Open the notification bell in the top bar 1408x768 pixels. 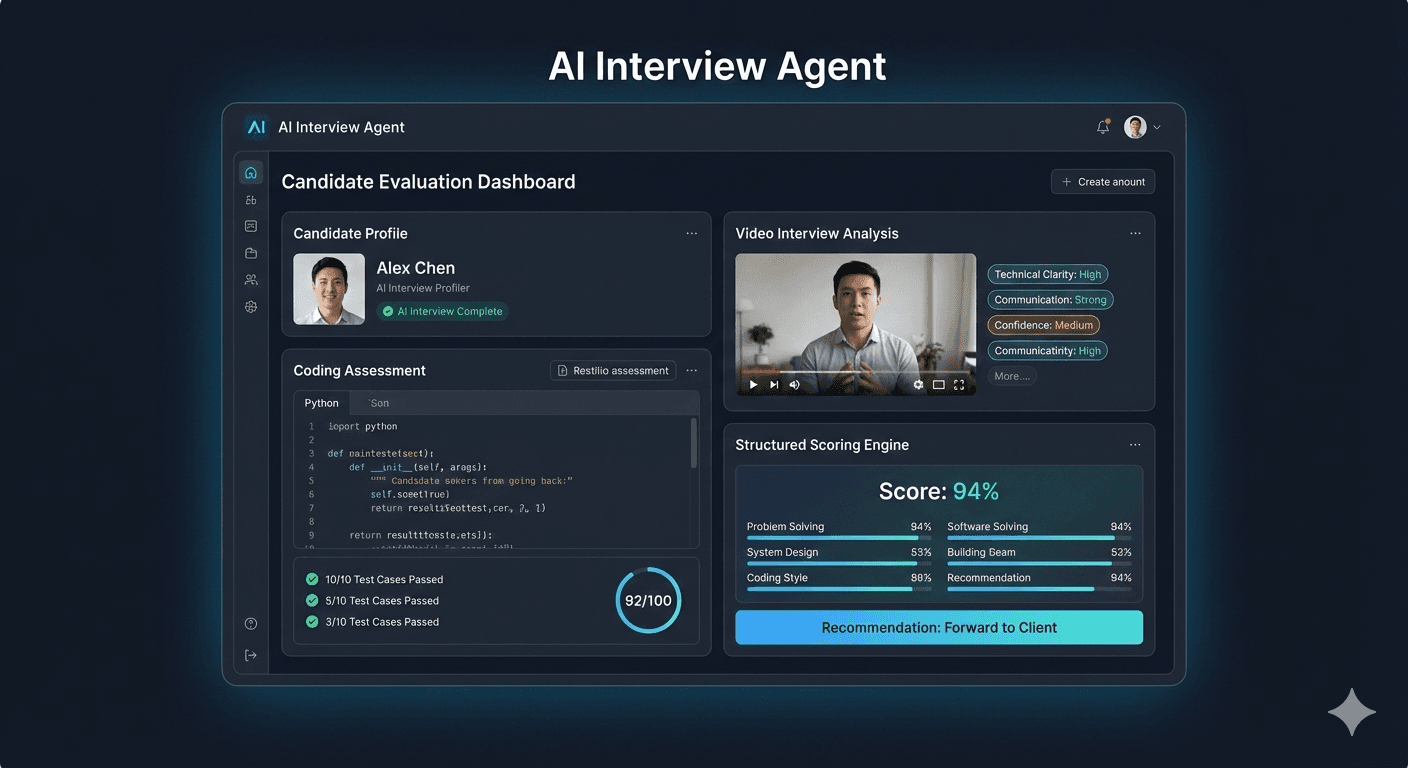(1103, 127)
